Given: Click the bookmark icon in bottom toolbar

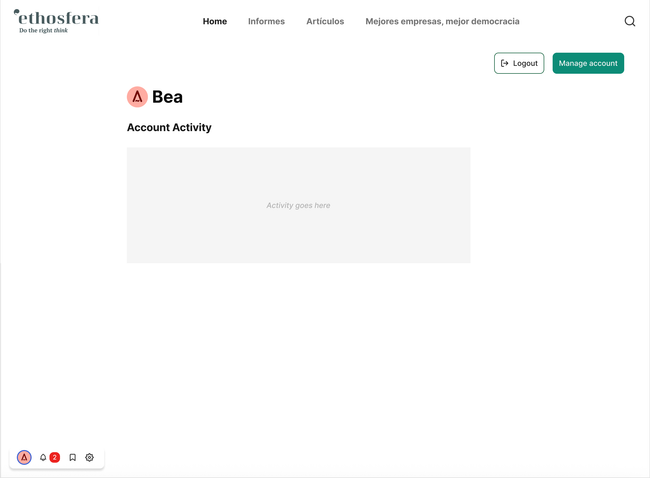Looking at the screenshot, I should click(x=72, y=457).
